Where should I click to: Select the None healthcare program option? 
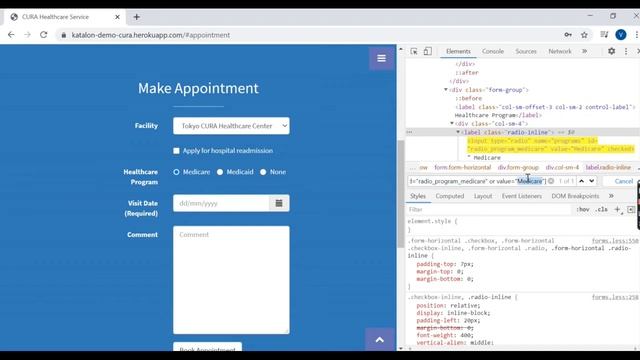[x=263, y=172]
